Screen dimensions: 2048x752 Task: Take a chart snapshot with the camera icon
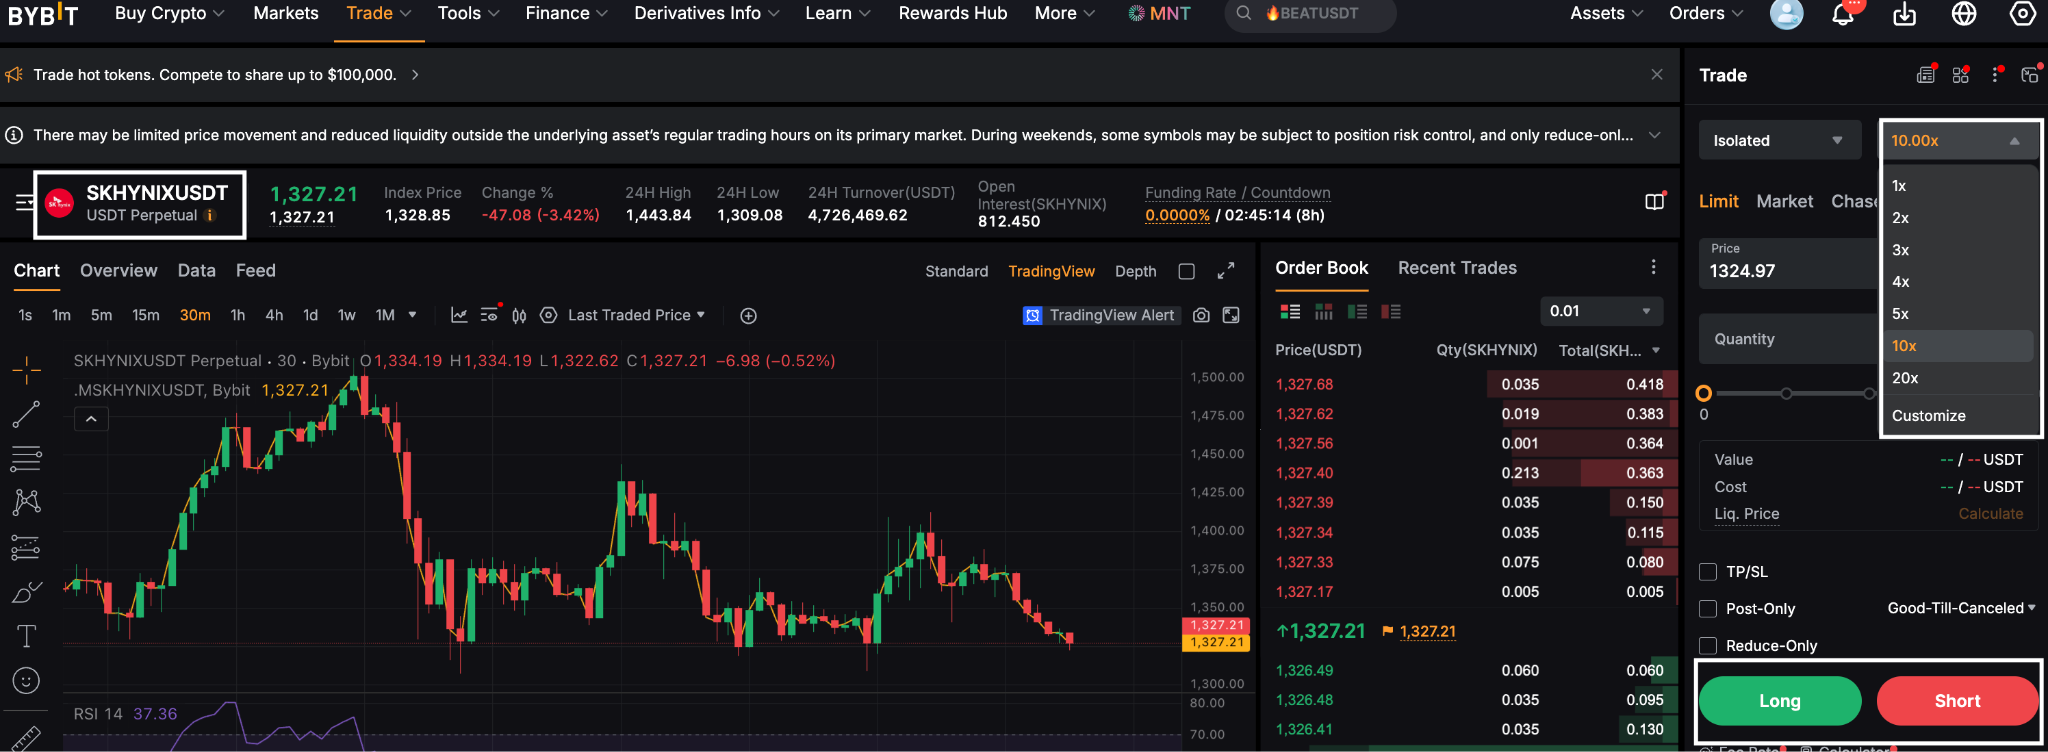pos(1201,316)
